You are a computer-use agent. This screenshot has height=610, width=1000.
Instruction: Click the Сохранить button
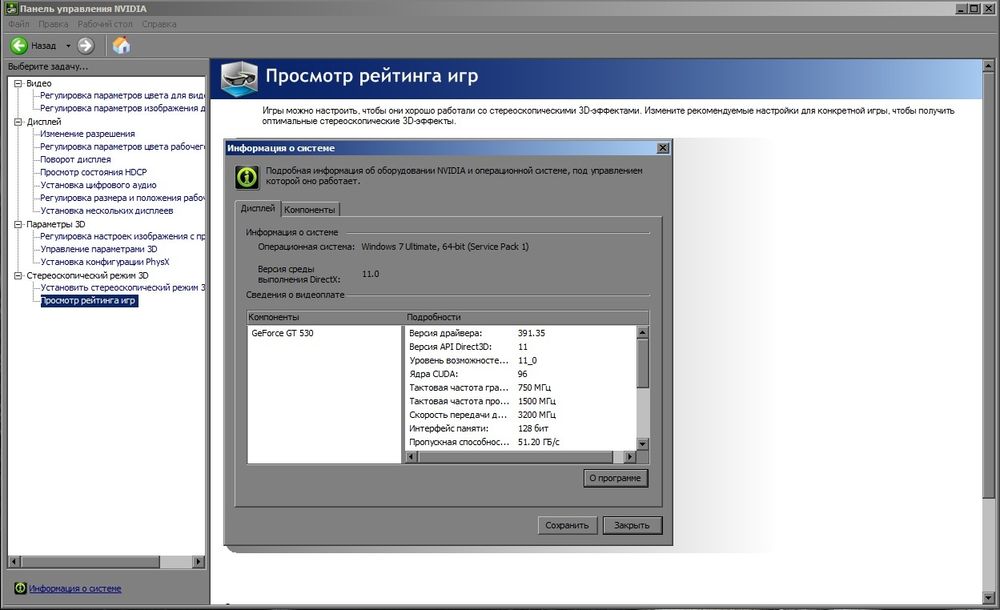point(567,525)
